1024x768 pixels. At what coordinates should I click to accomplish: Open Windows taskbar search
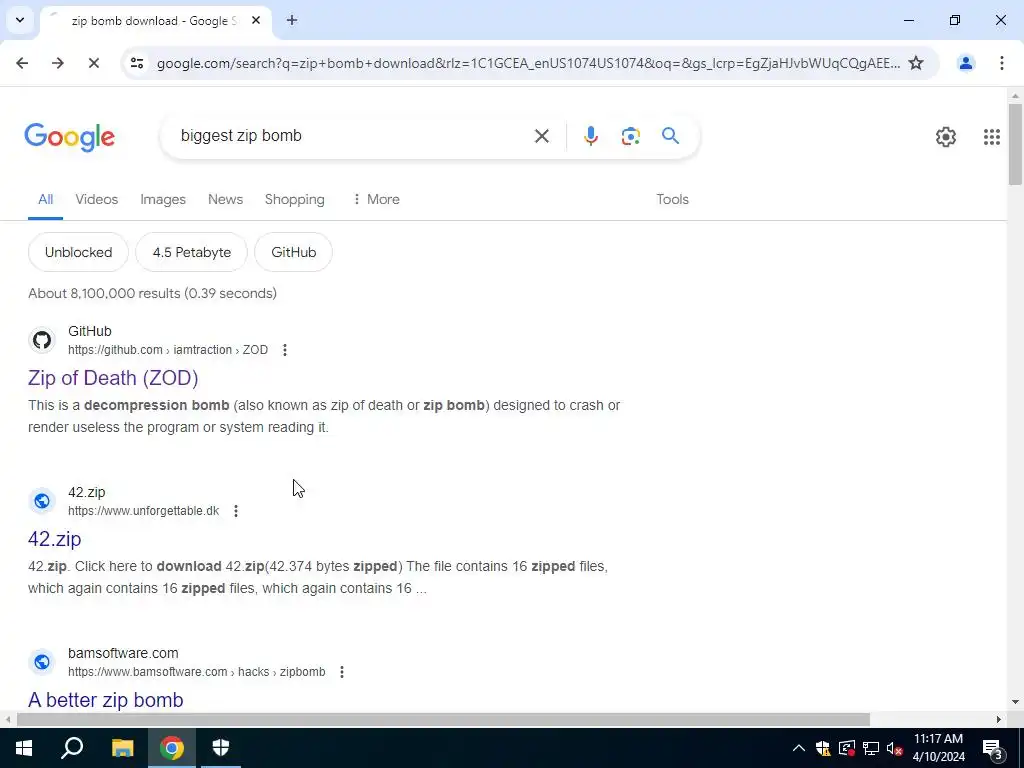tap(72, 748)
